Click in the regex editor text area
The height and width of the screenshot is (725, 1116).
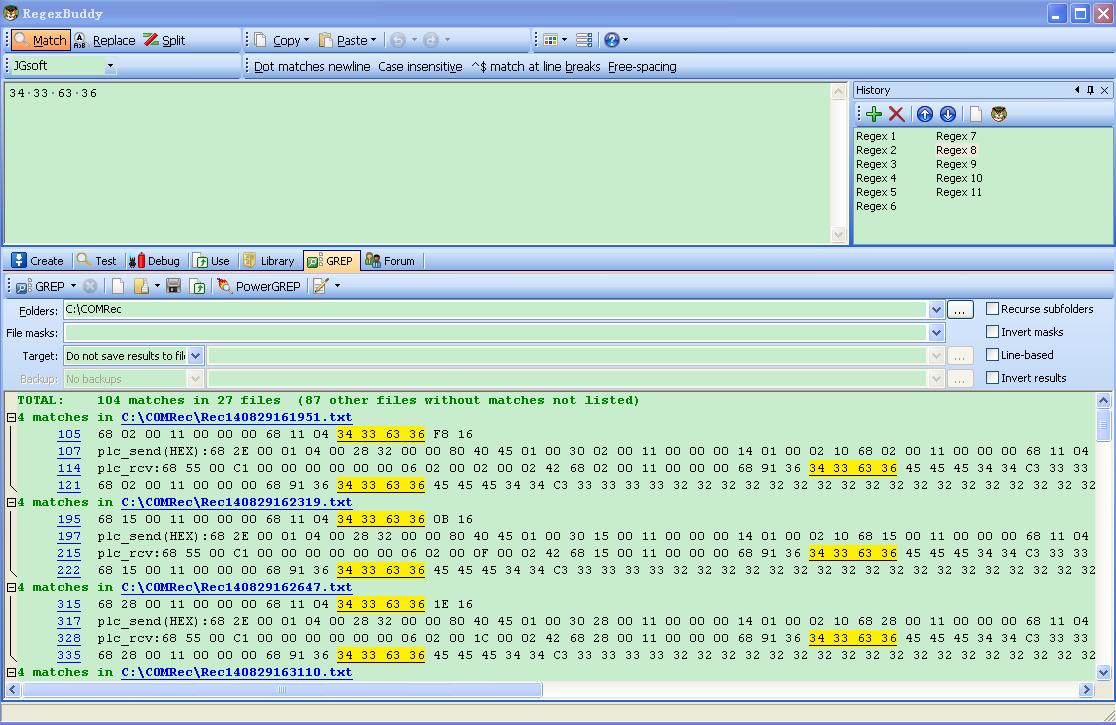pos(417,163)
